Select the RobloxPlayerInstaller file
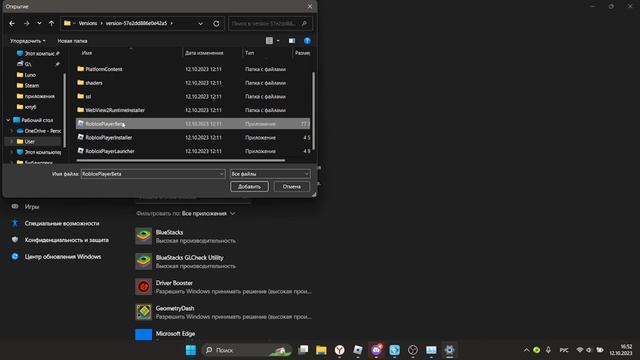640x360 pixels. point(193,138)
